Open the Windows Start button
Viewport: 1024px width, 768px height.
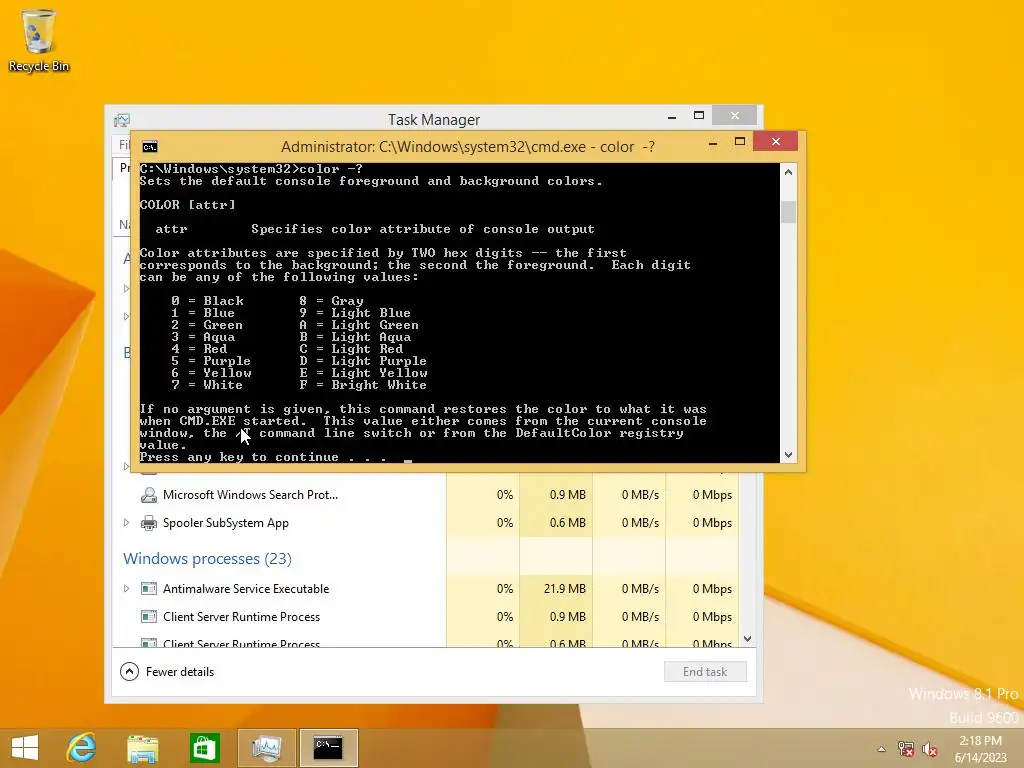25,748
